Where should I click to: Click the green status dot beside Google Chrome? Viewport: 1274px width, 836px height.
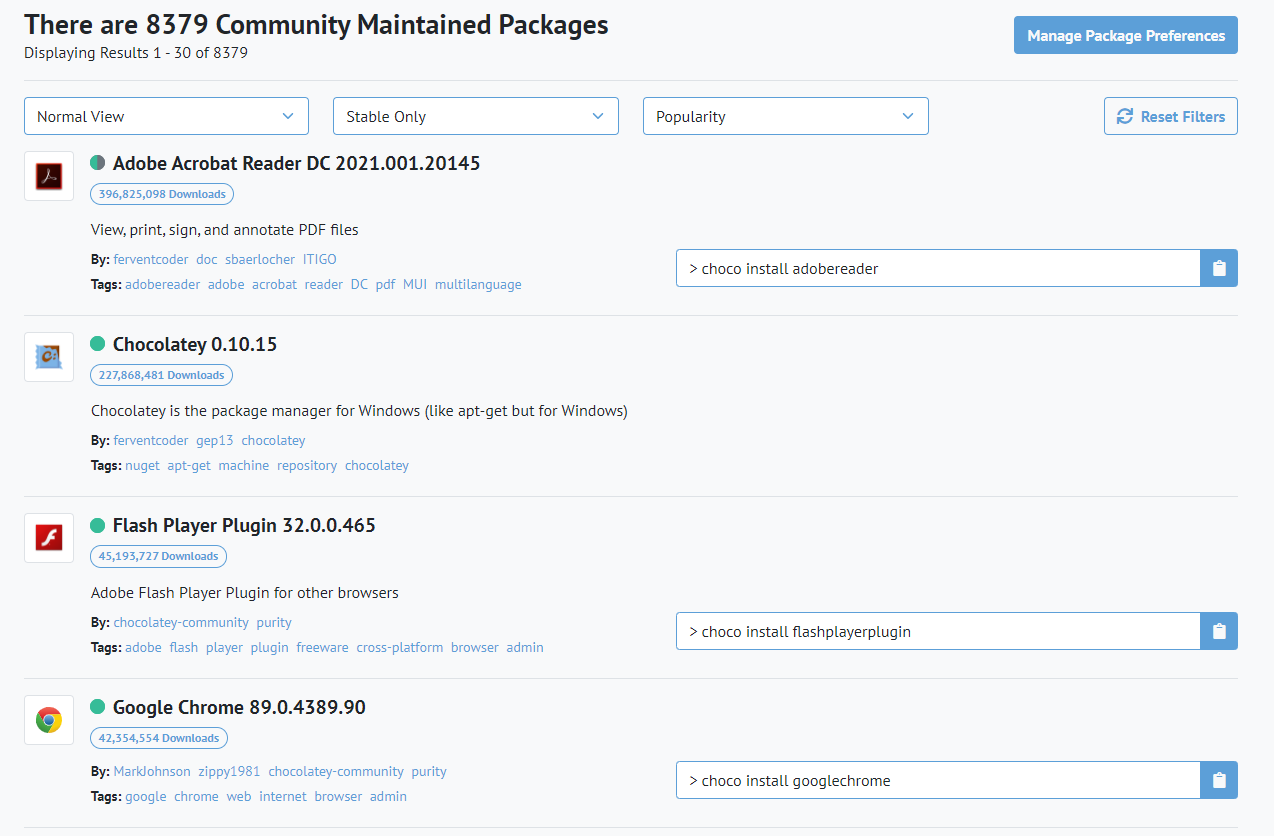(x=98, y=707)
